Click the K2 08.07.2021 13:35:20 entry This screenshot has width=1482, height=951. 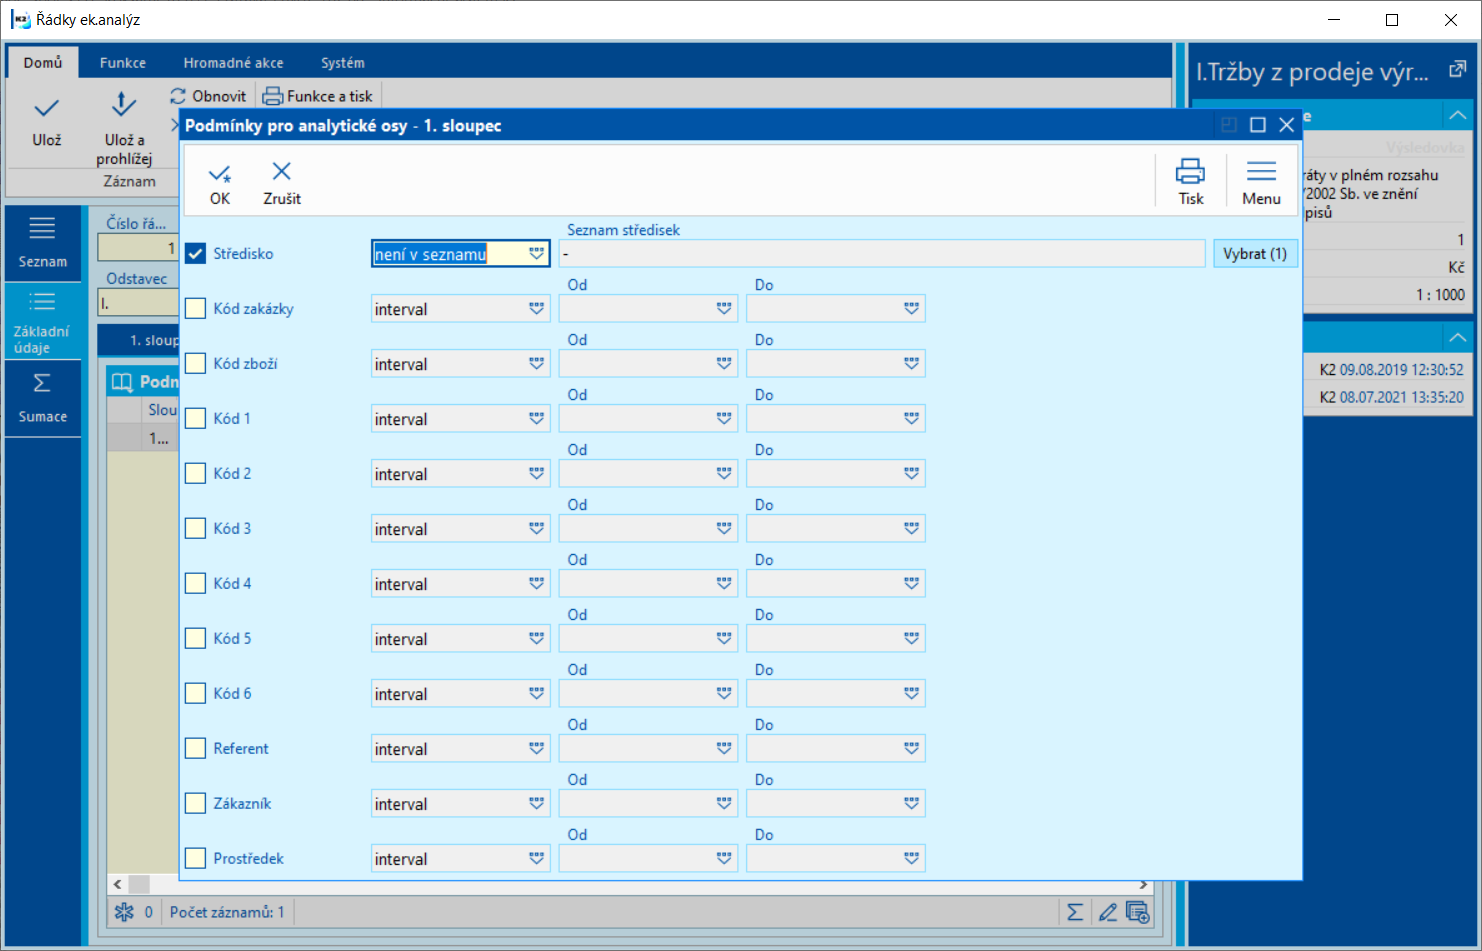tap(1391, 398)
